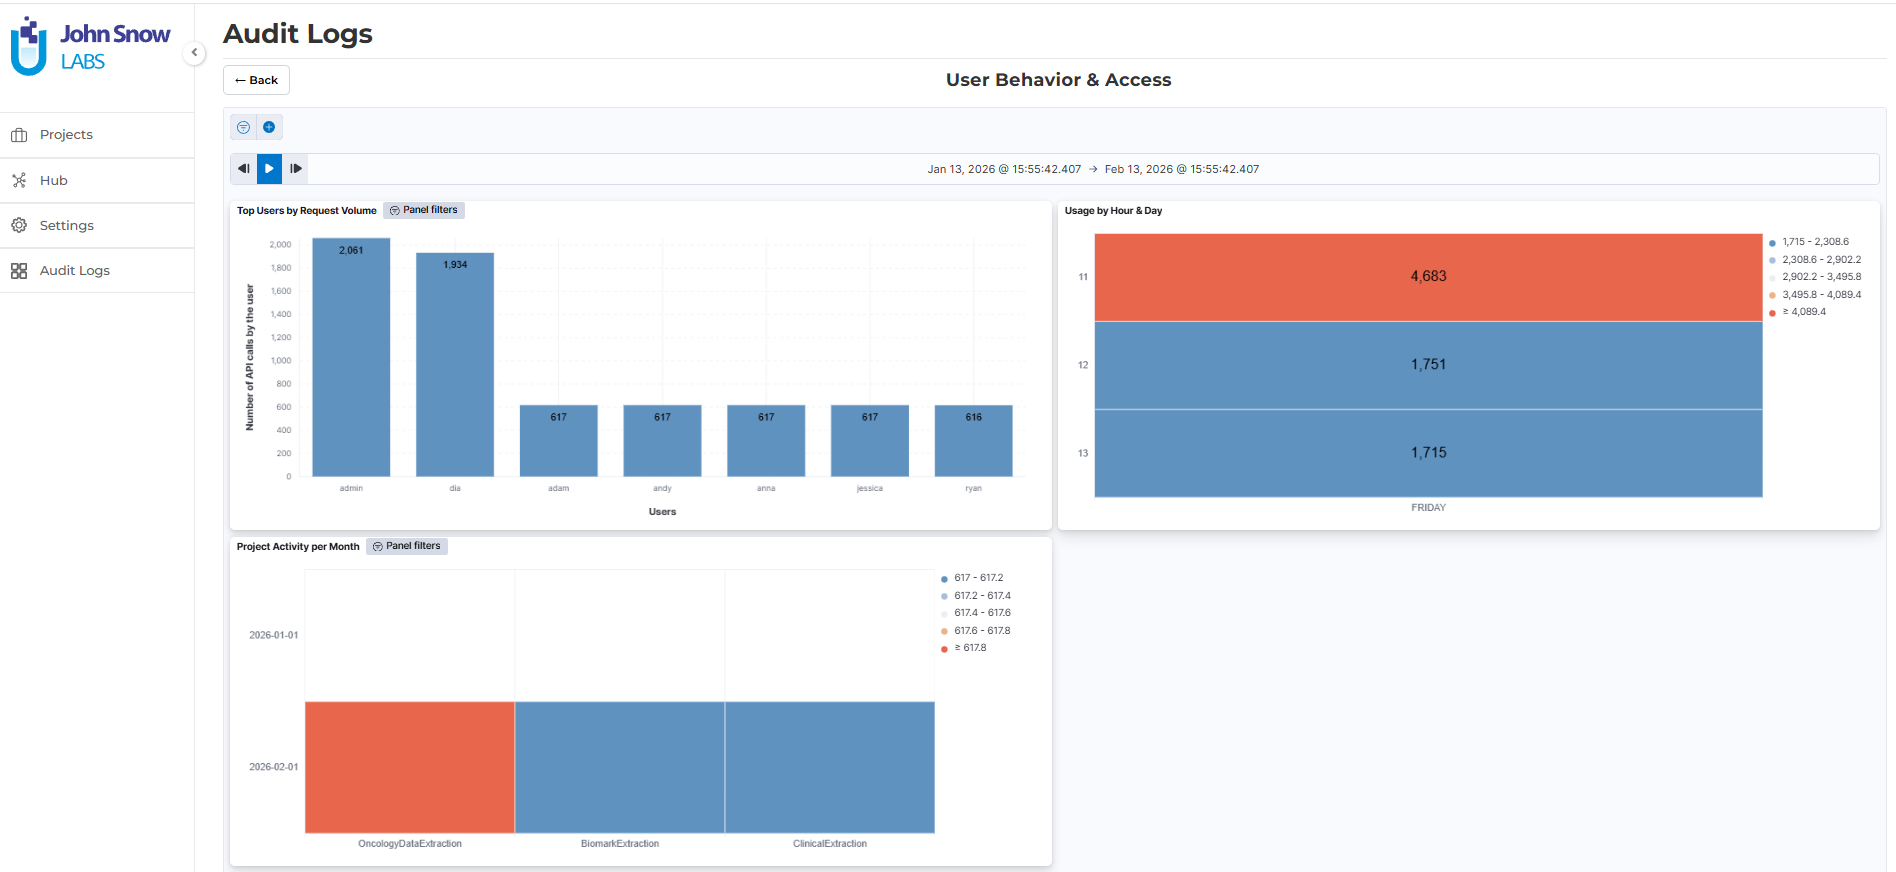Click the John Snow Labs logo
The image size is (1896, 872).
[90, 47]
